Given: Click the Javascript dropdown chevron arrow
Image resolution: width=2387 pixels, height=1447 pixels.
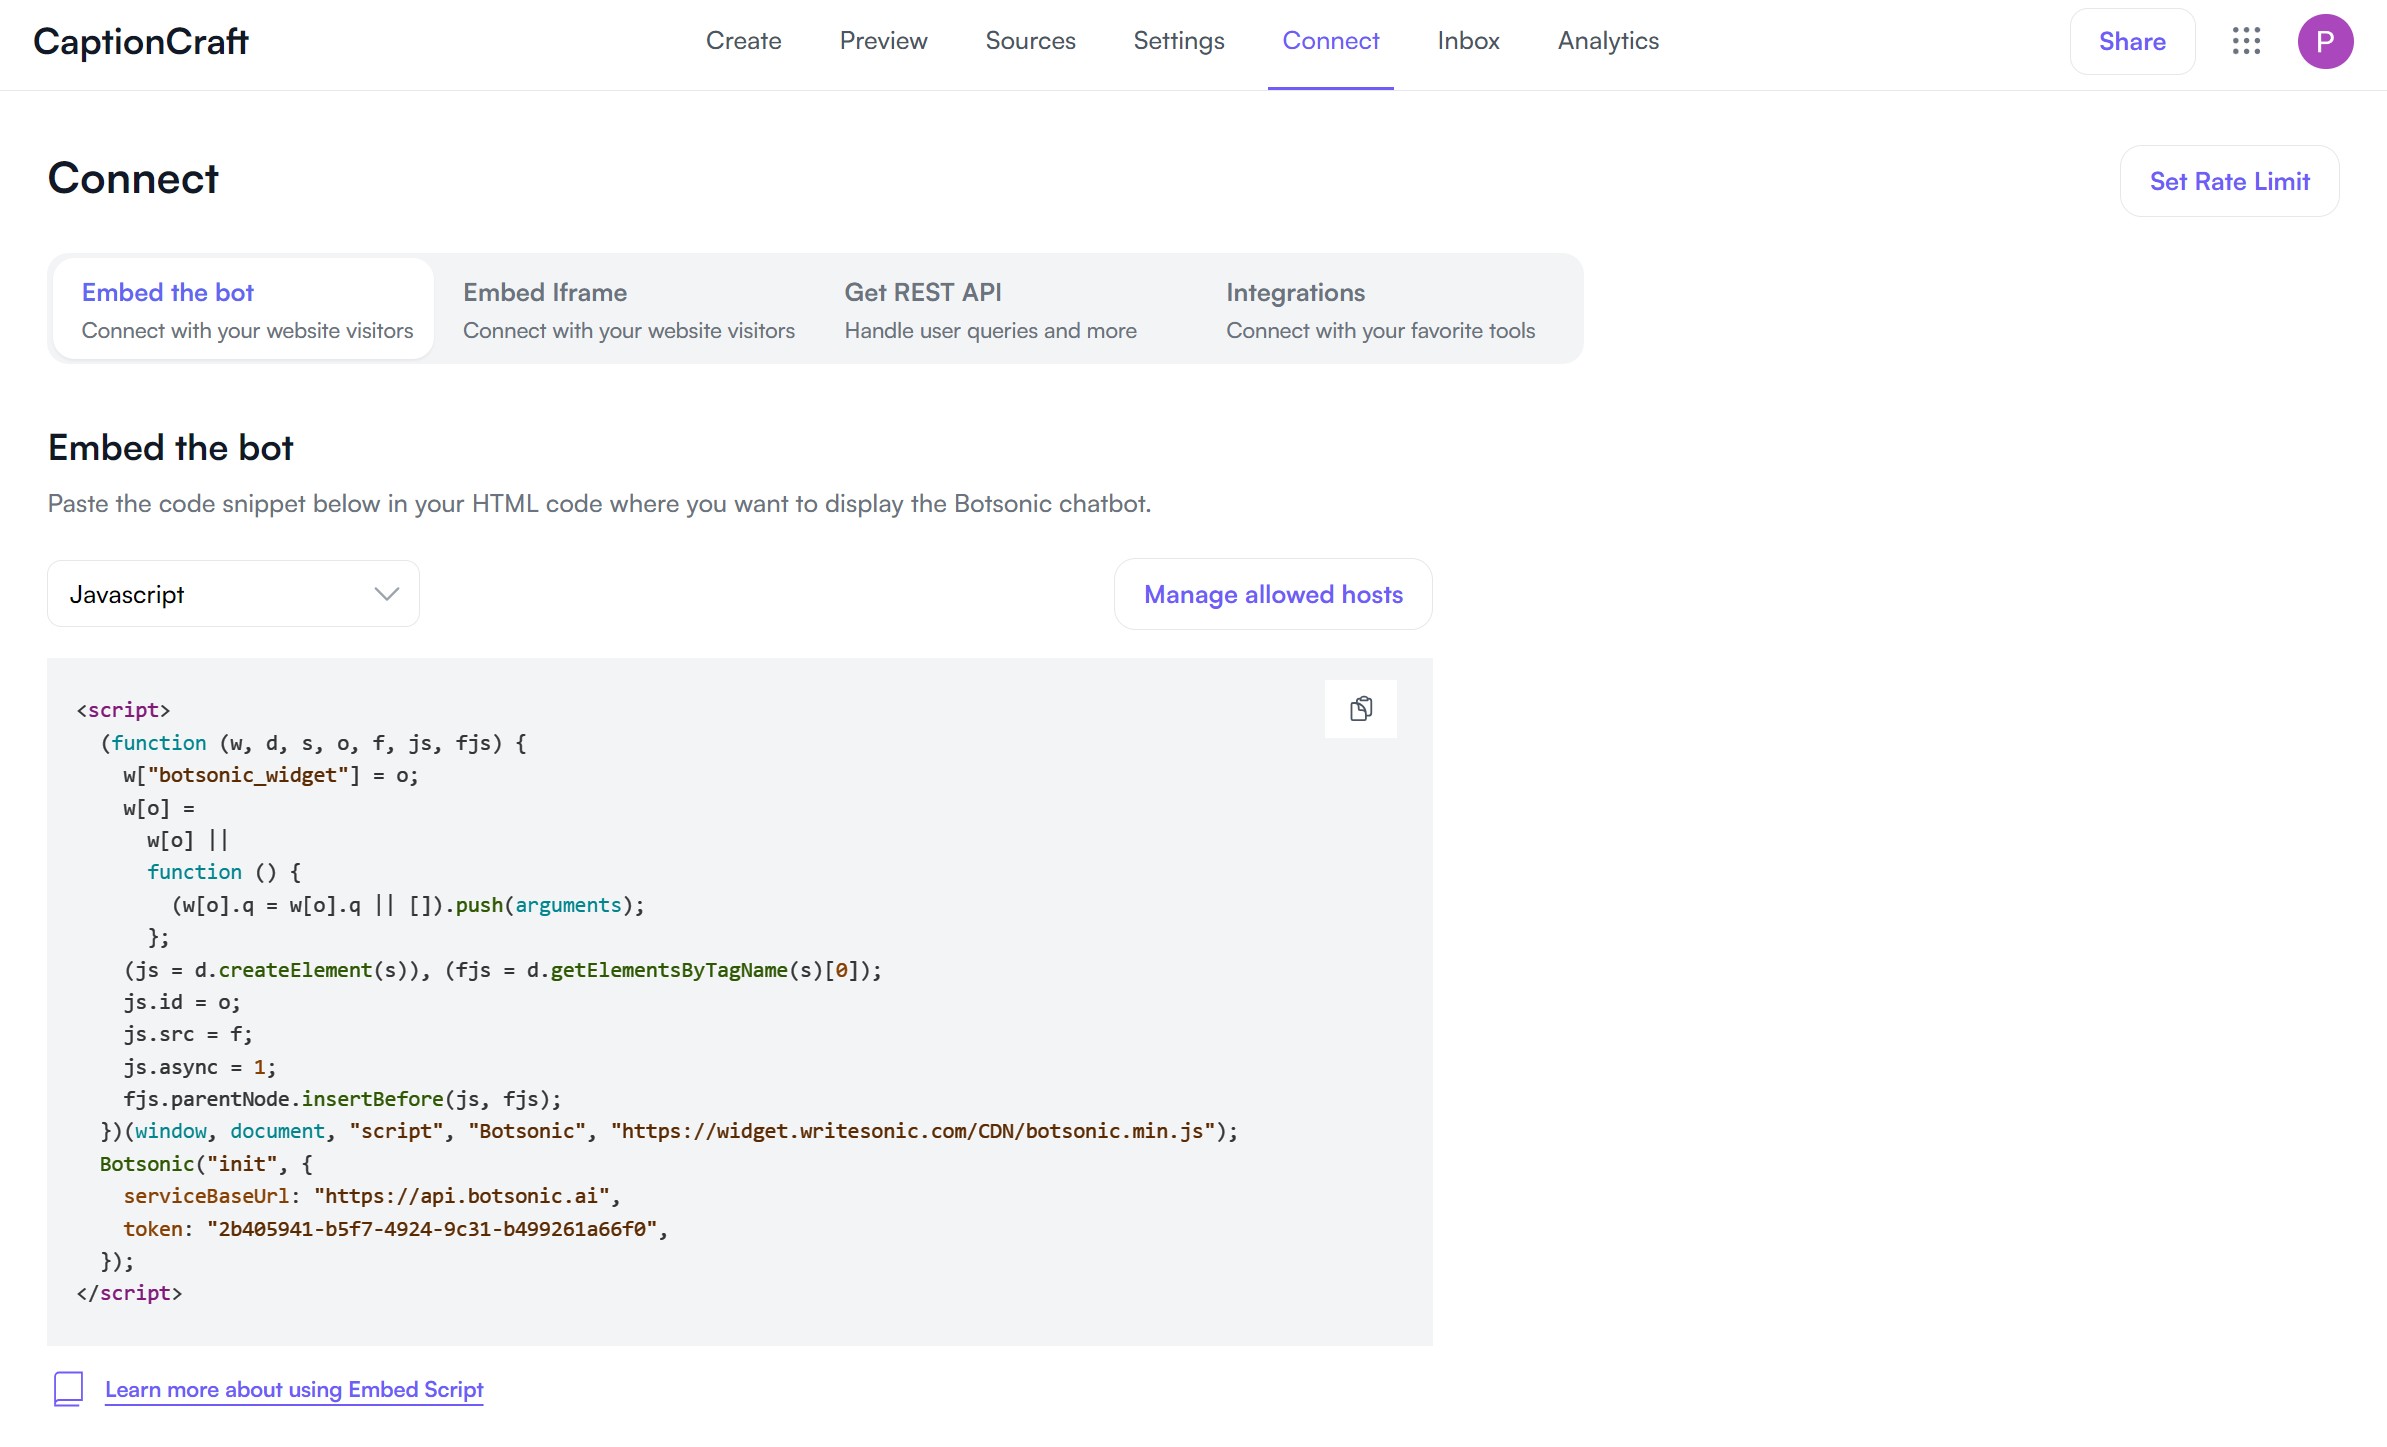Looking at the screenshot, I should 387,594.
